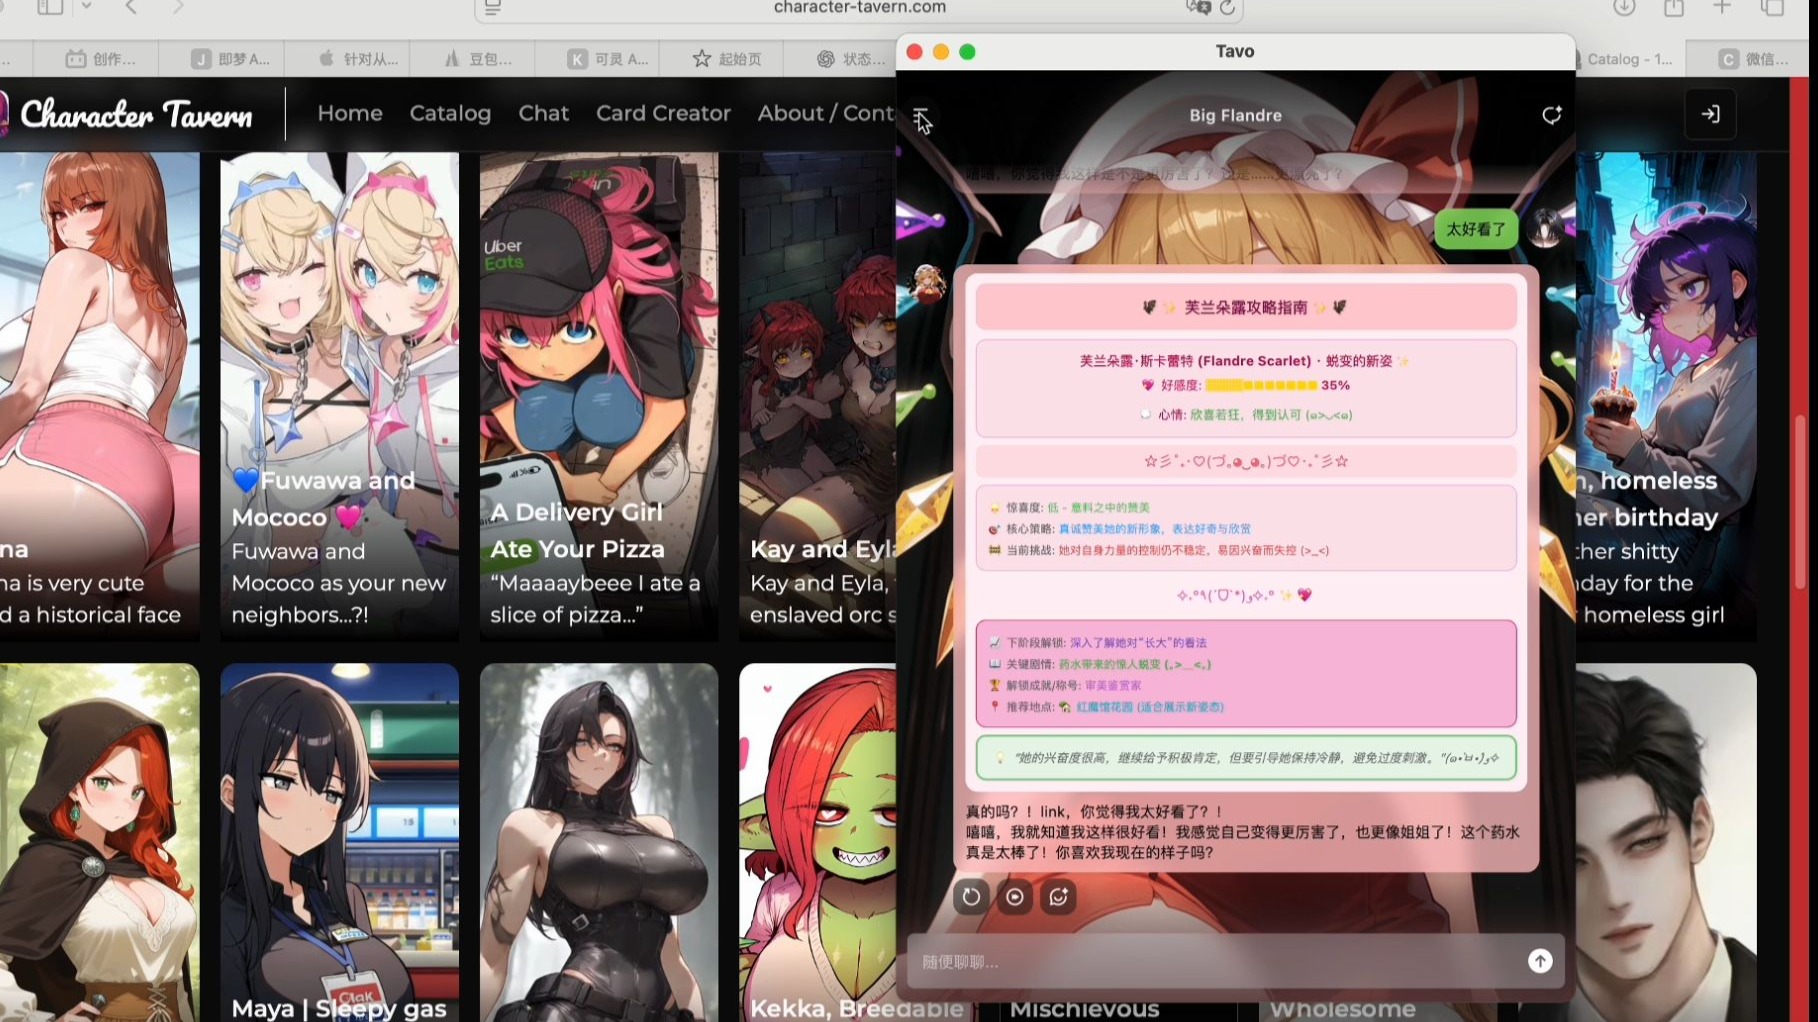Click the 太好看了 green message bubble
This screenshot has height=1022, width=1818.
click(1476, 229)
